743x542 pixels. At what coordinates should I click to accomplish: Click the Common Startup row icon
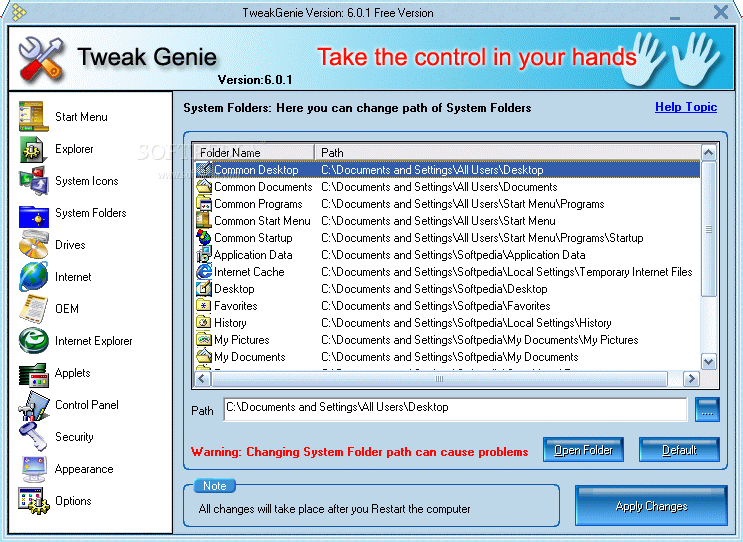point(204,237)
